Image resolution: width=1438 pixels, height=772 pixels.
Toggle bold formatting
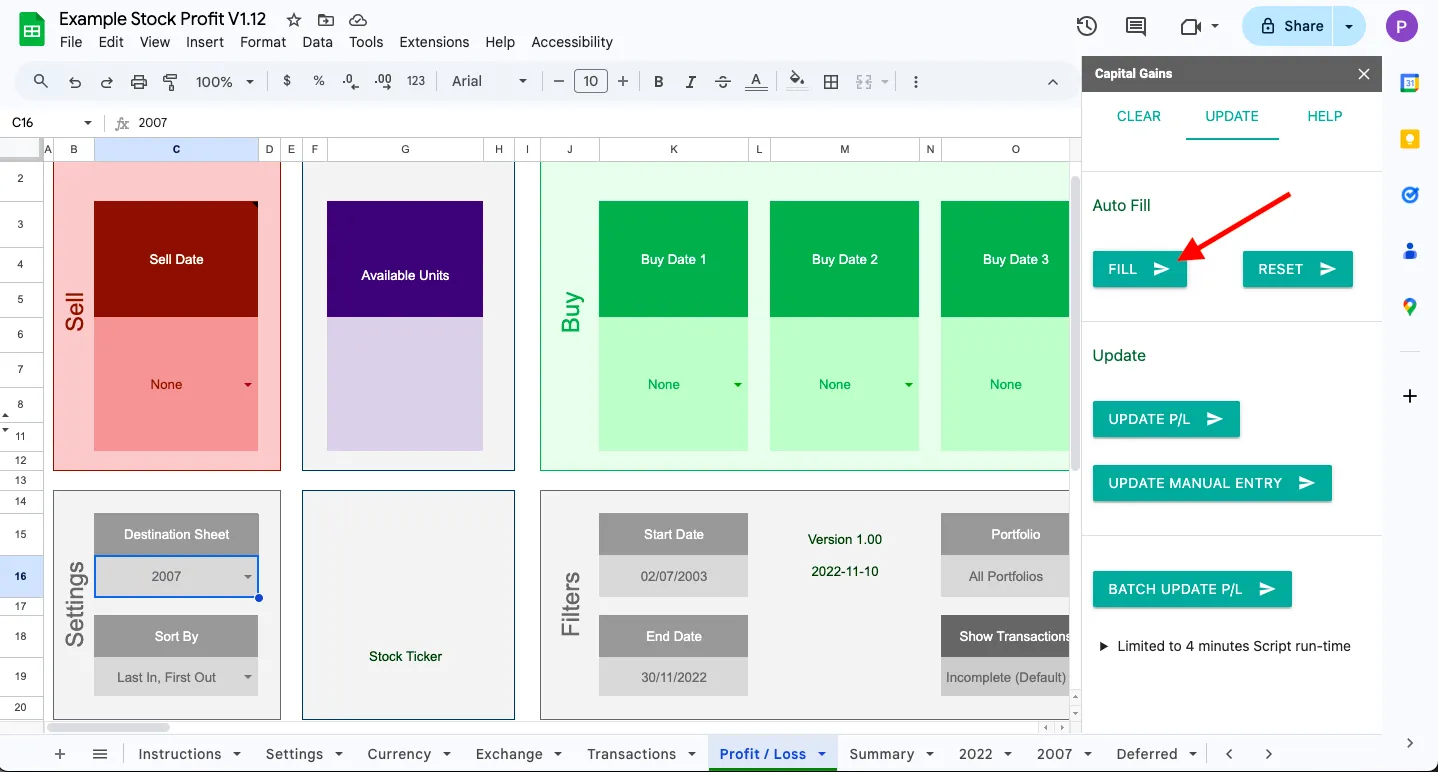[658, 82]
